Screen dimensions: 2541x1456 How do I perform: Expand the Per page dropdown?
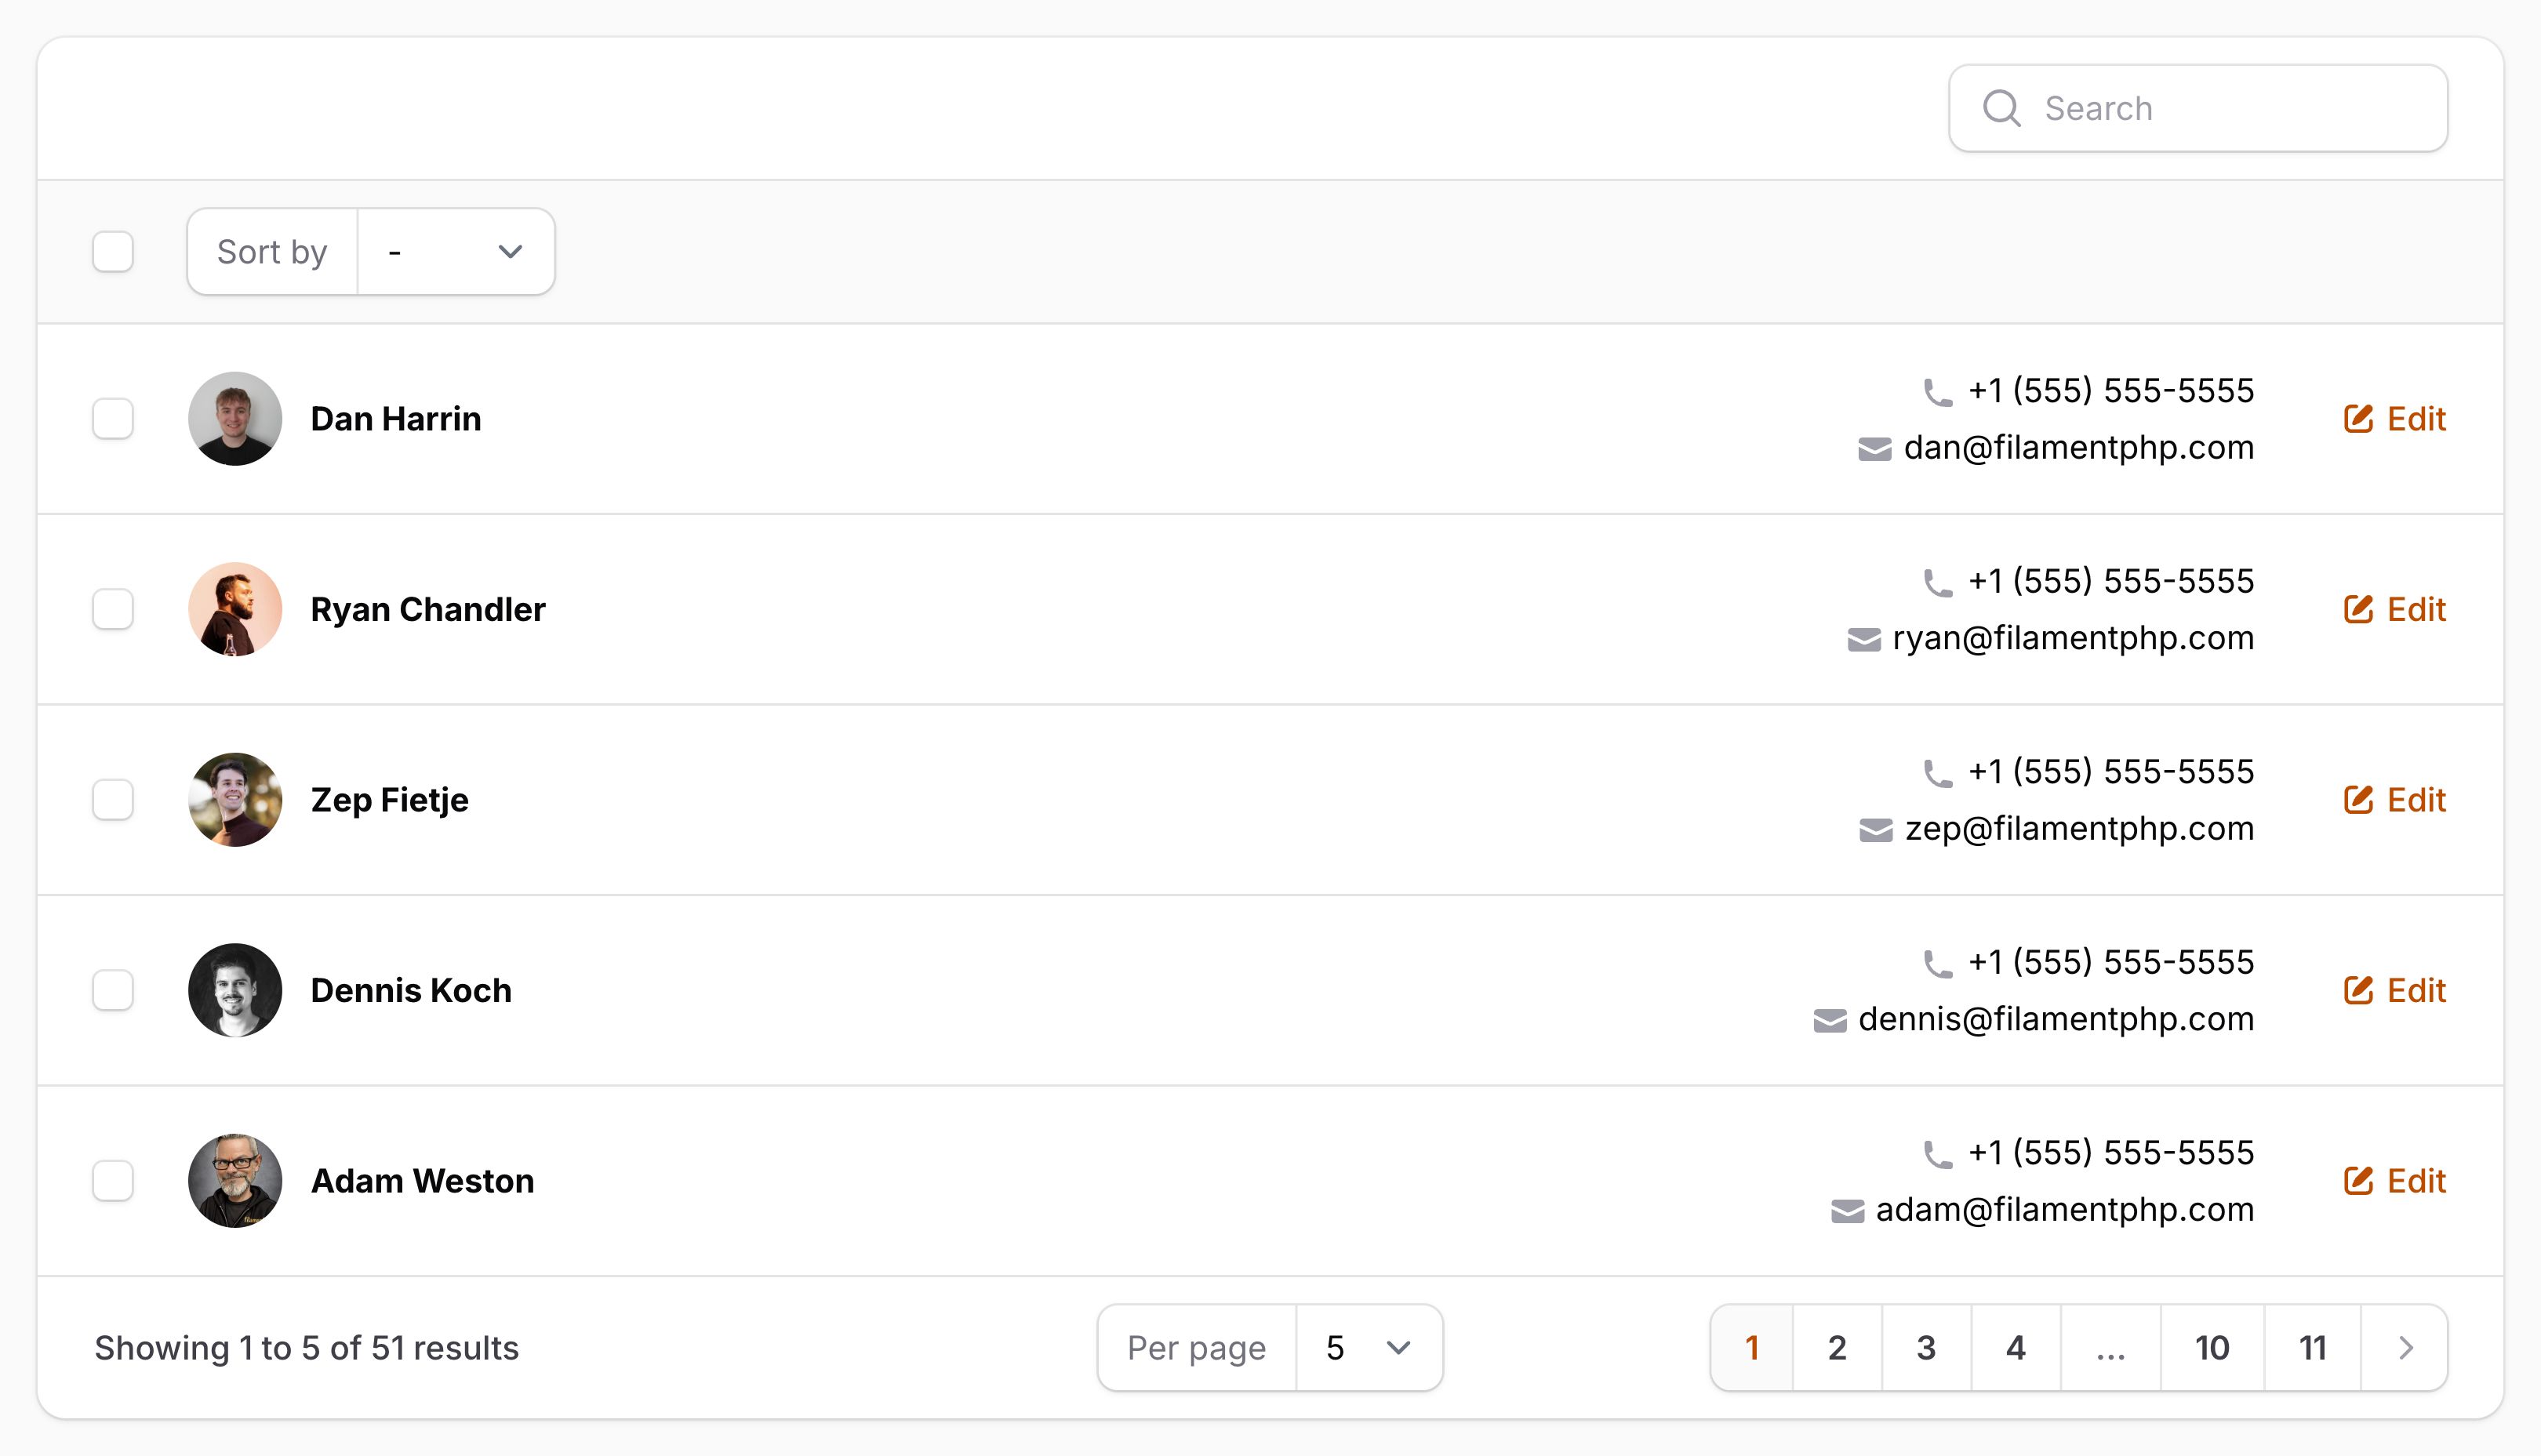point(1368,1348)
